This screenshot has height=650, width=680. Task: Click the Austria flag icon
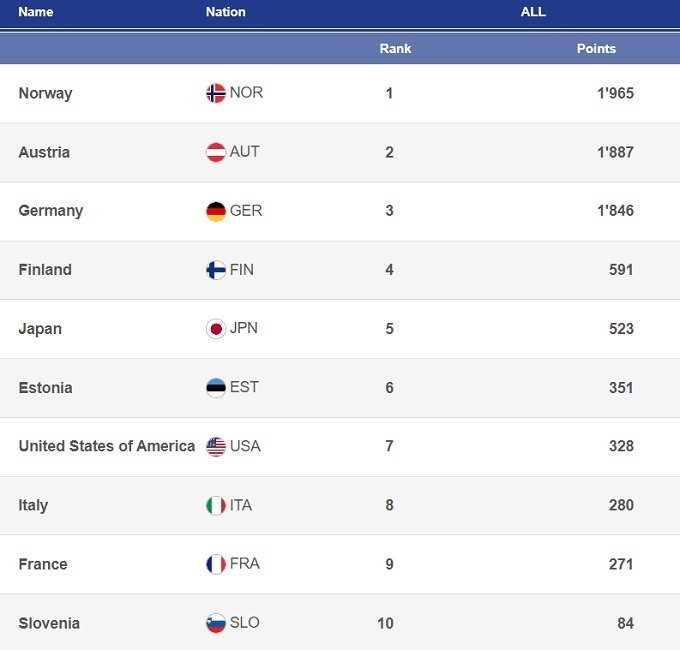coord(216,153)
